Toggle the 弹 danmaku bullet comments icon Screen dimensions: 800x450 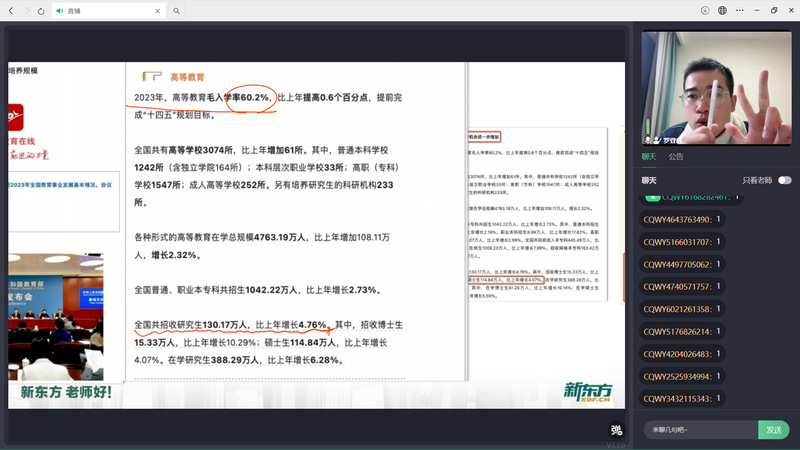click(616, 431)
